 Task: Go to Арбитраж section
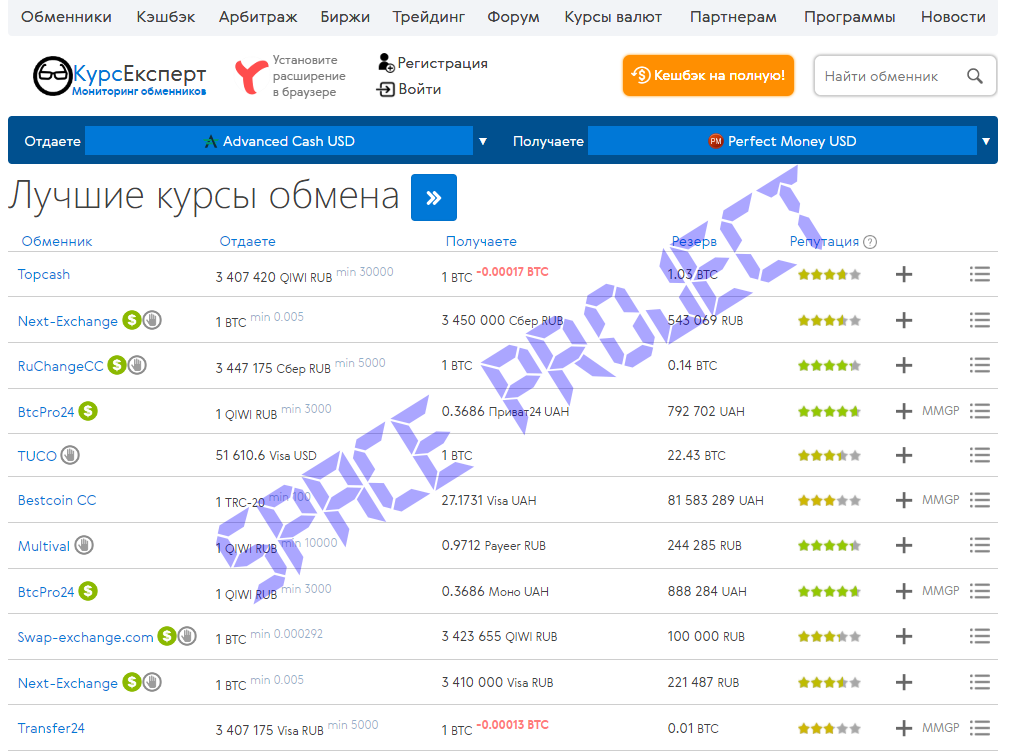click(x=258, y=17)
